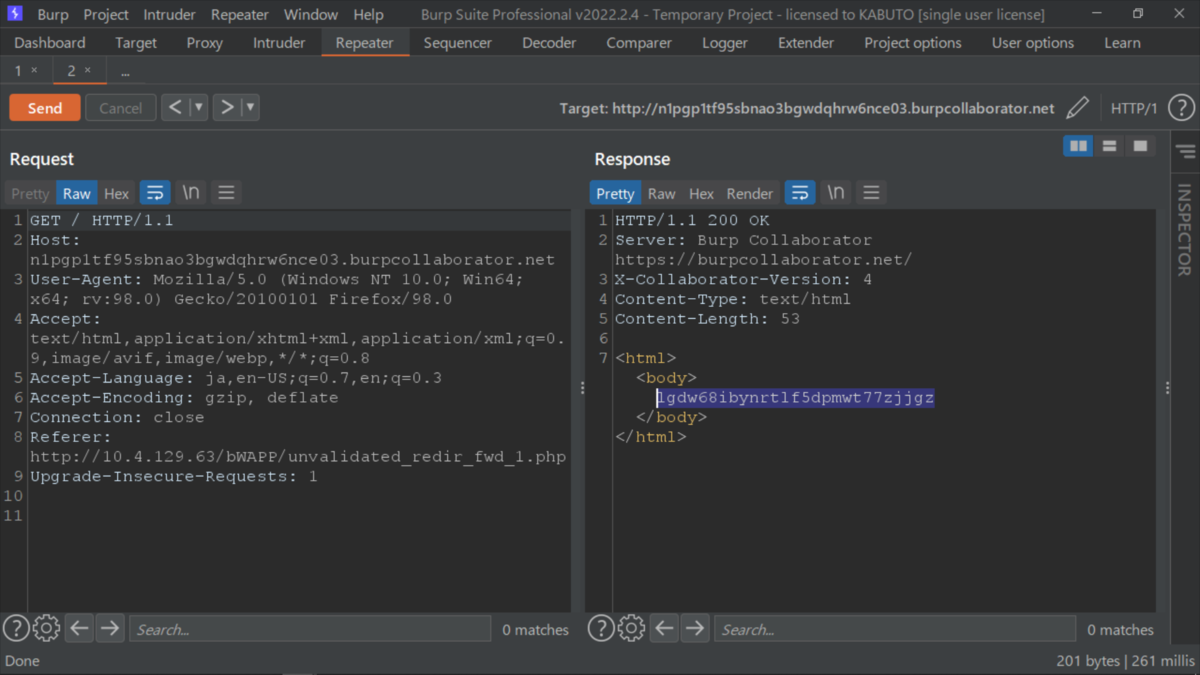
Task: Close Repeater tab 2
Action: pyautogui.click(x=87, y=71)
